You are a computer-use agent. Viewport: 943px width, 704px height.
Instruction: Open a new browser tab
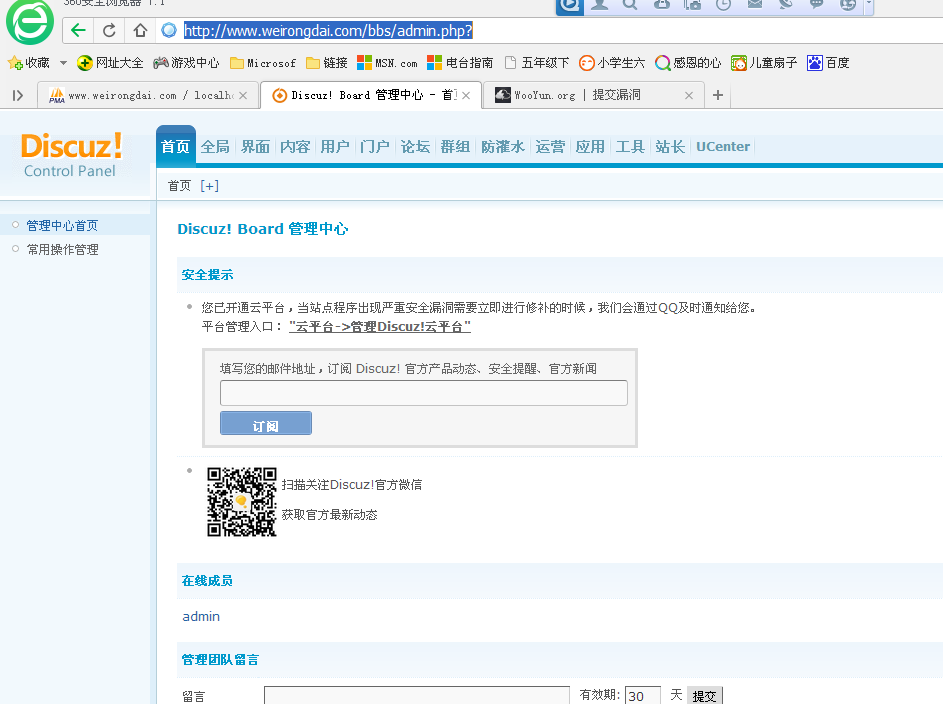click(717, 95)
